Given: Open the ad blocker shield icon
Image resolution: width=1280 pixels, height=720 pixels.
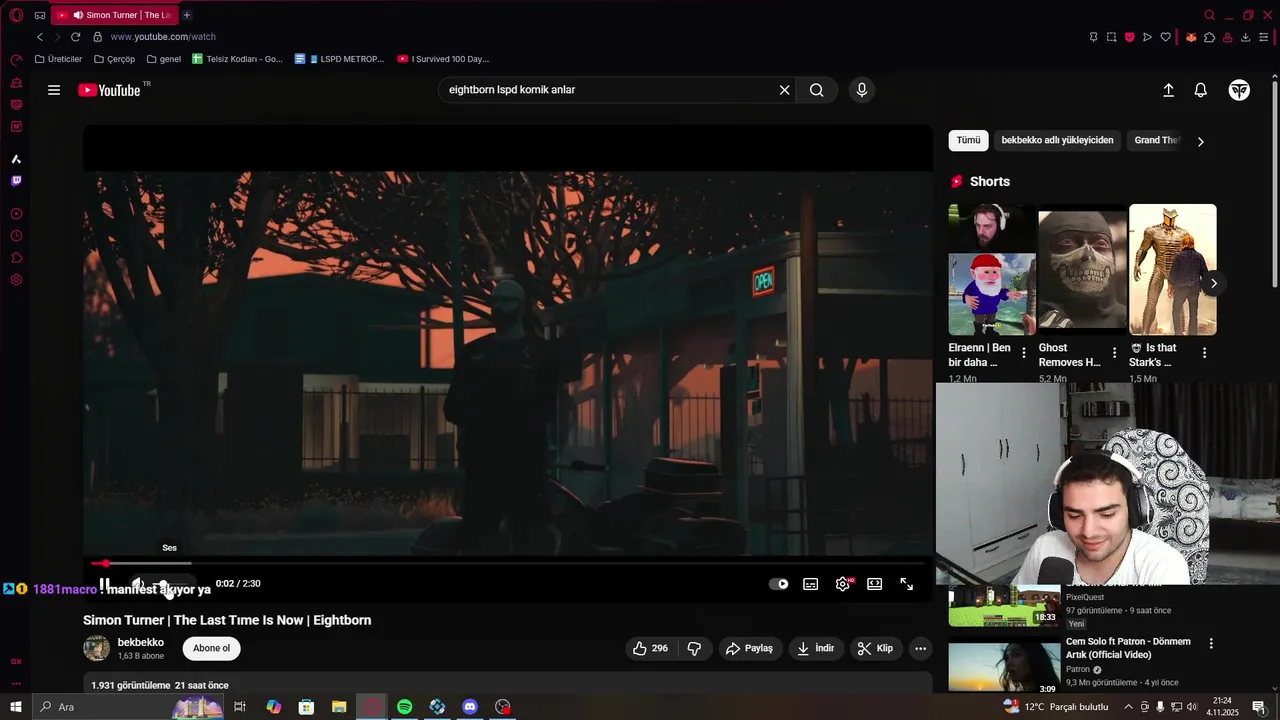Looking at the screenshot, I should pos(1130,37).
